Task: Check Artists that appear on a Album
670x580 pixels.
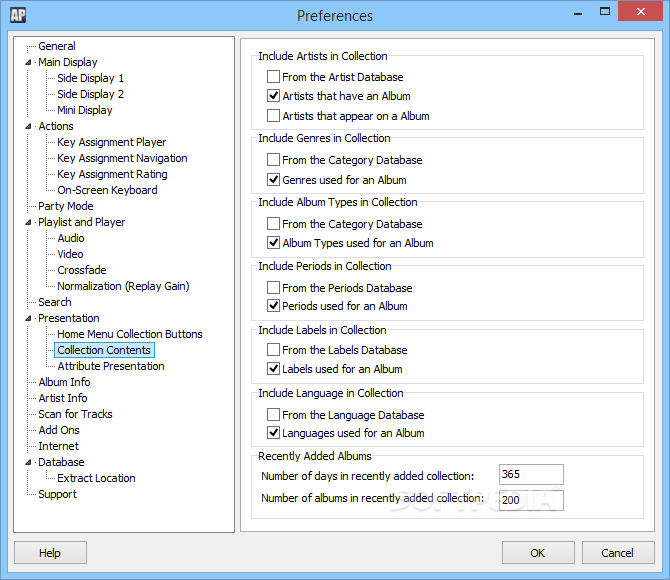Action: [x=273, y=116]
